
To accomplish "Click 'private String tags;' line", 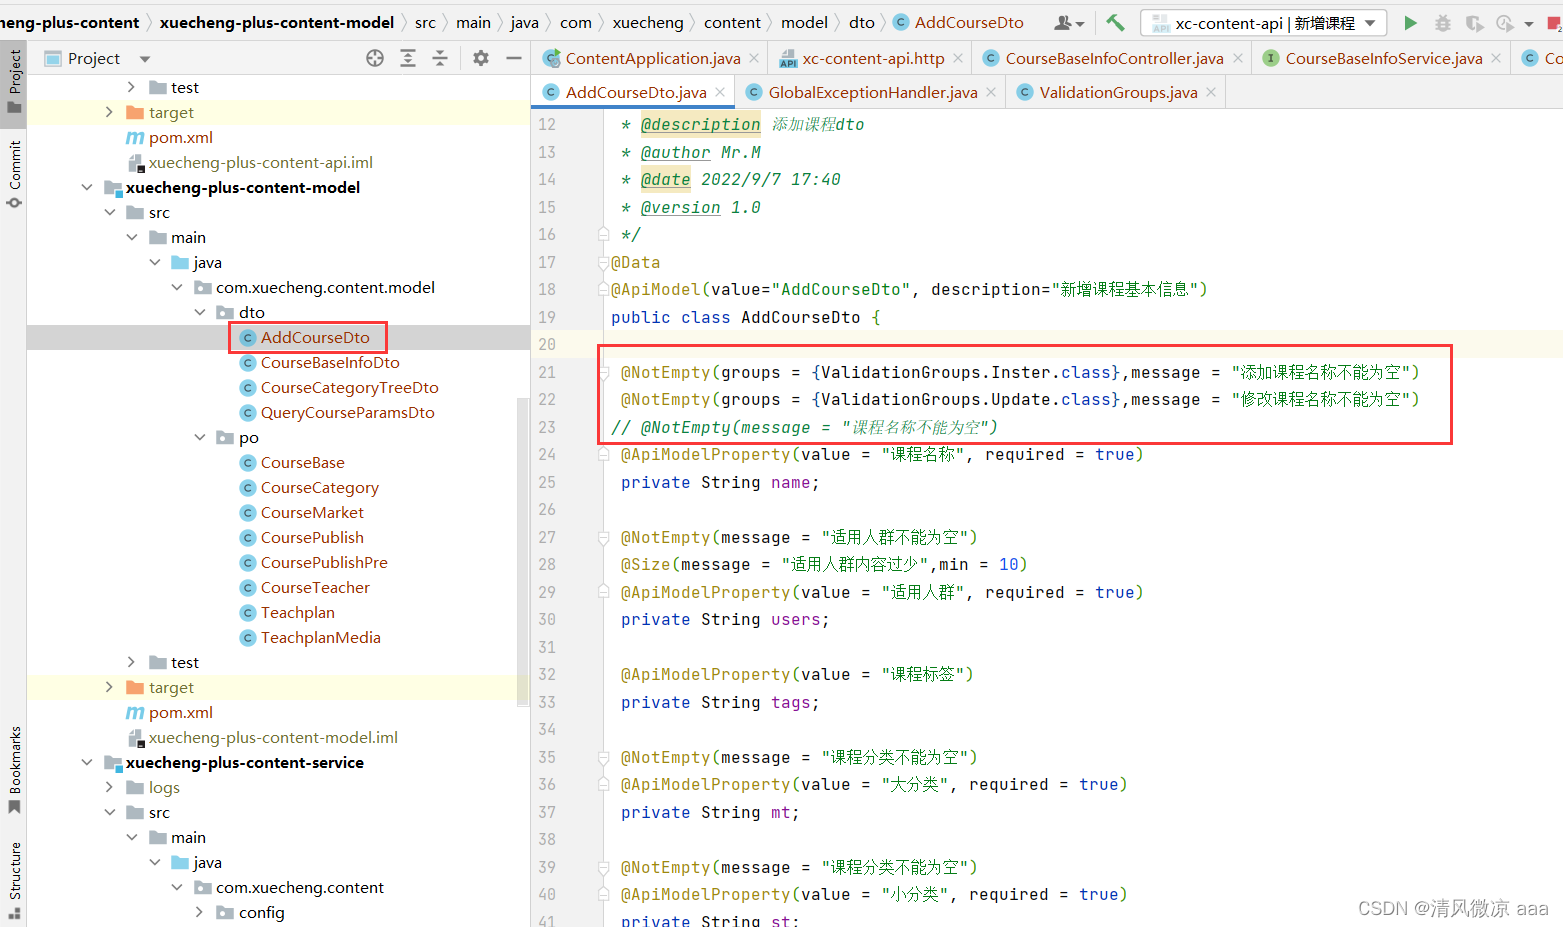I will pos(720,702).
